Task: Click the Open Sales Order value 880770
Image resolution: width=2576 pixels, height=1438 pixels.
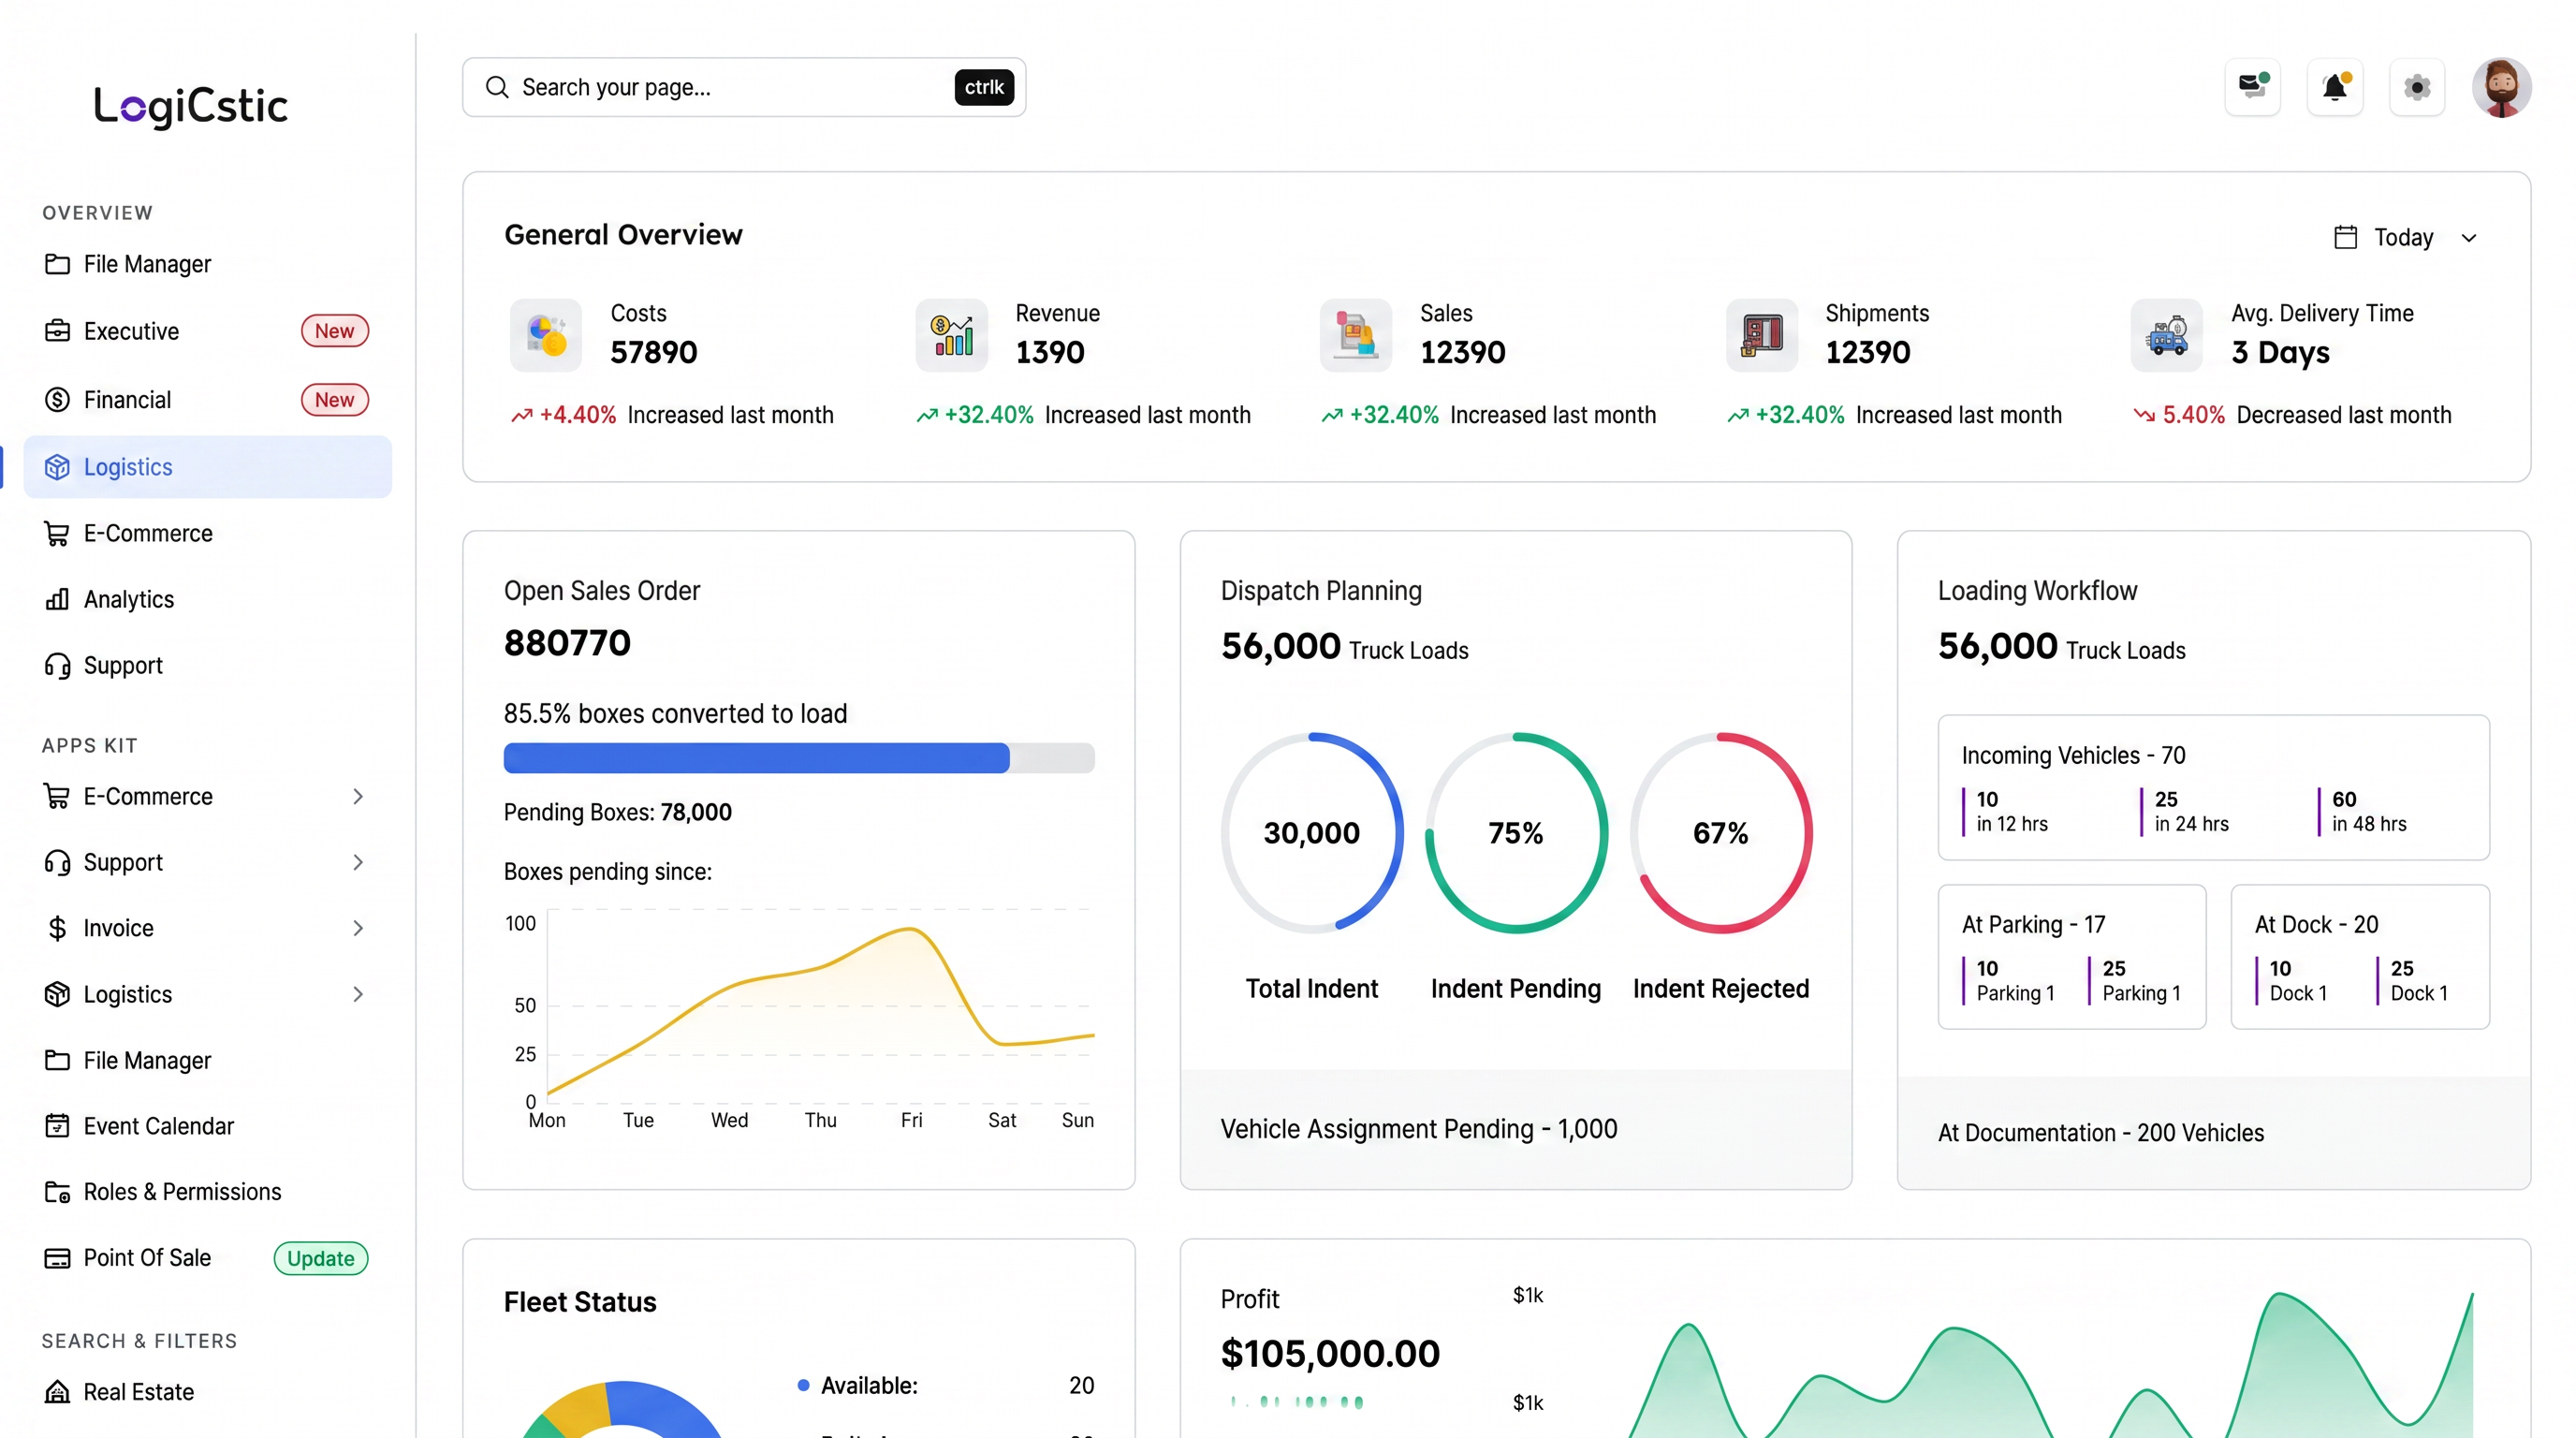Action: 567,642
